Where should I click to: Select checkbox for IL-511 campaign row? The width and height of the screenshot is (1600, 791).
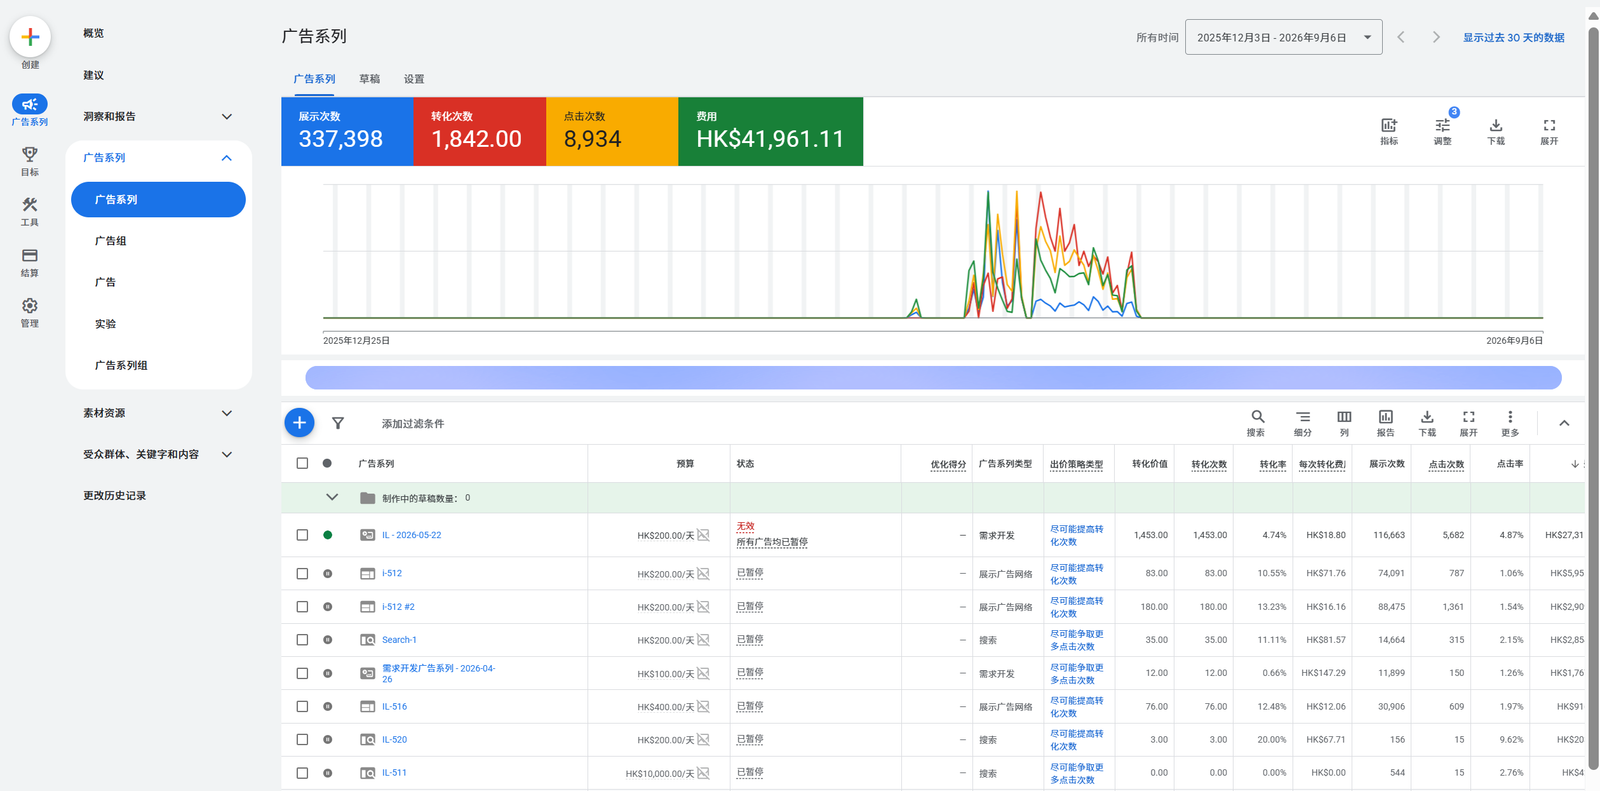pyautogui.click(x=302, y=773)
